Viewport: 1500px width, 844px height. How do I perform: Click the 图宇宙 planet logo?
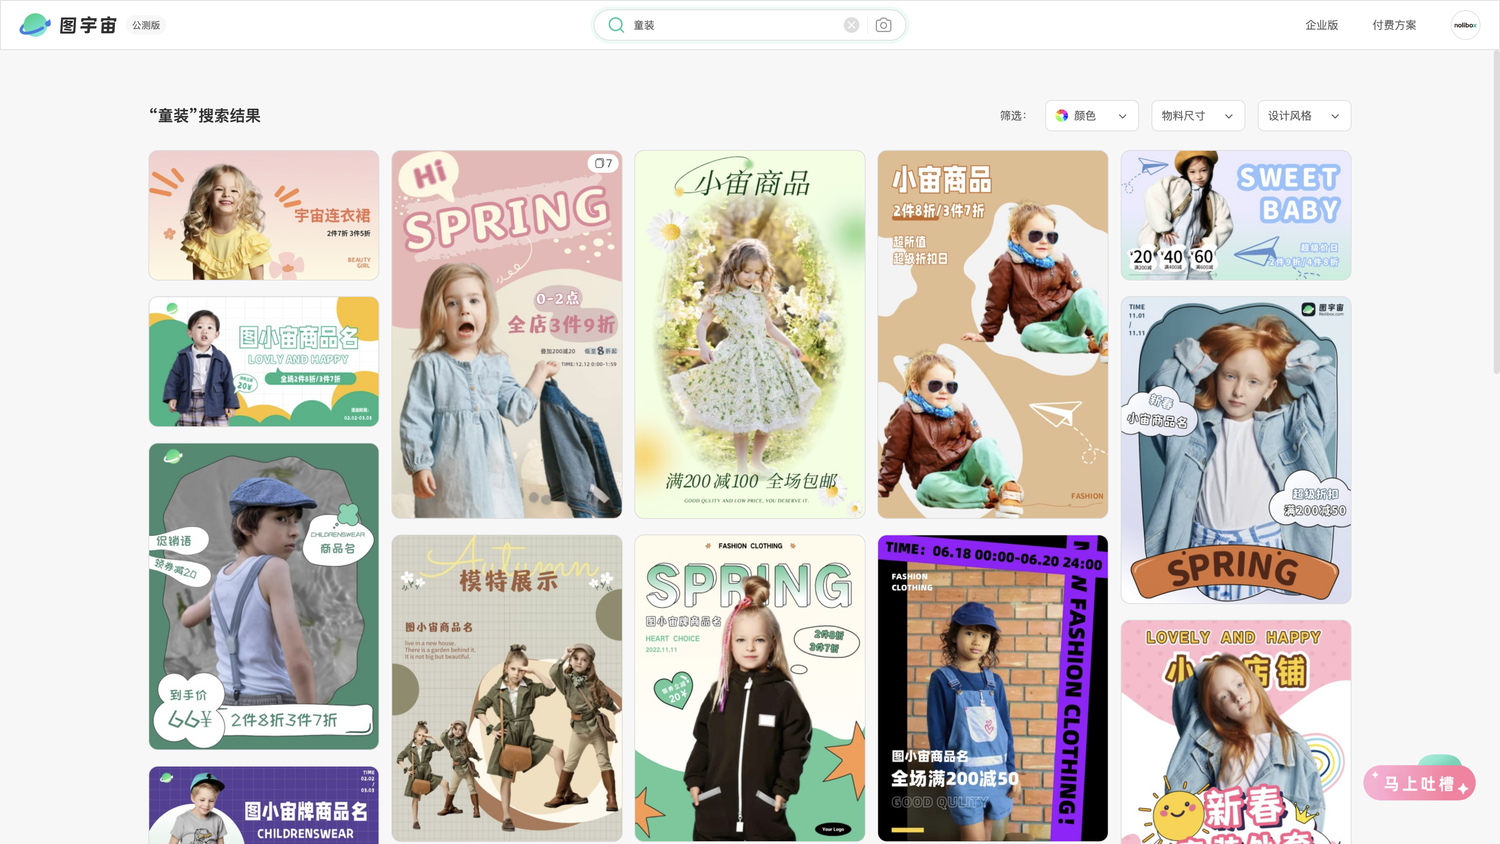pyautogui.click(x=35, y=25)
